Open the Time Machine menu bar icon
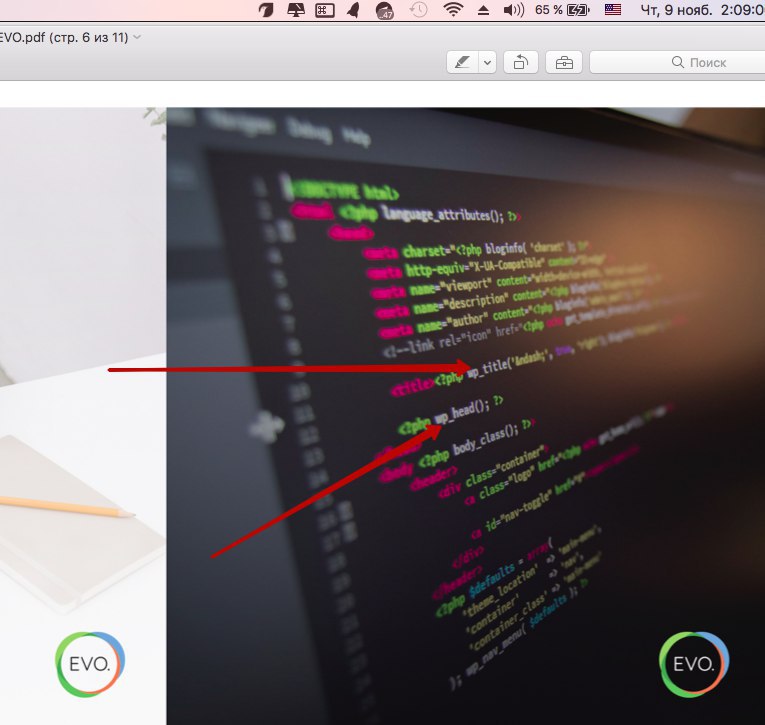The image size is (765, 725). coord(418,10)
